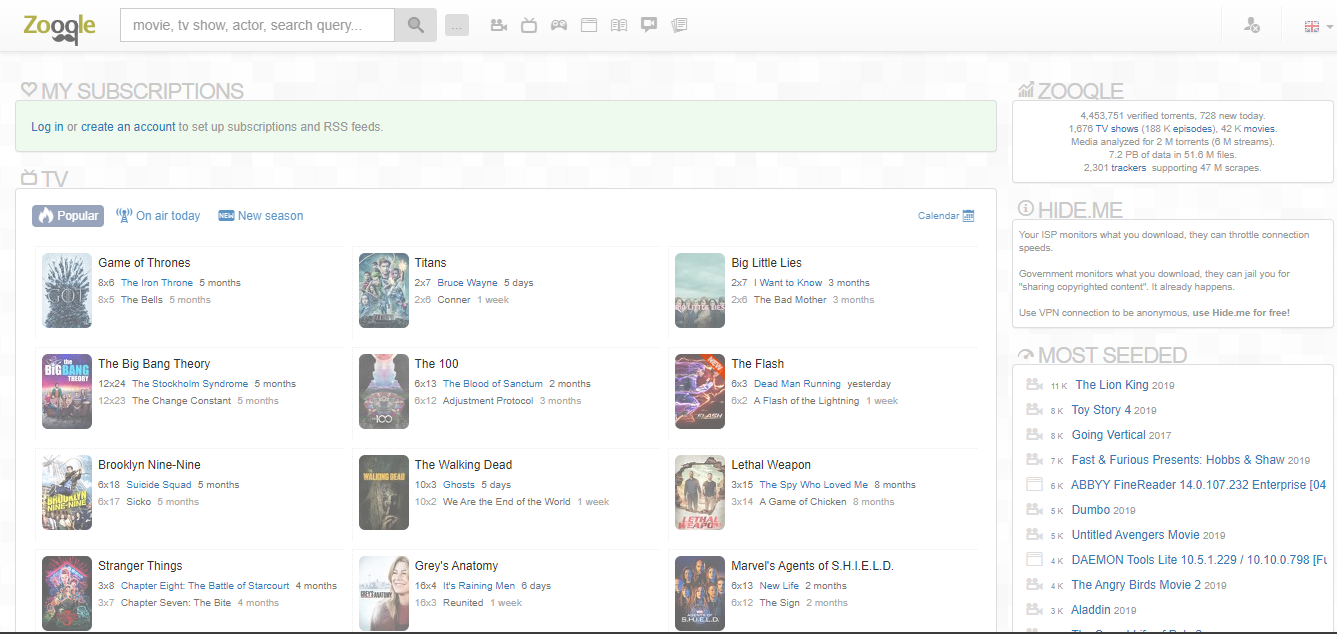This screenshot has width=1337, height=634.
Task: Click the Zooqle logo
Action: pos(59,27)
